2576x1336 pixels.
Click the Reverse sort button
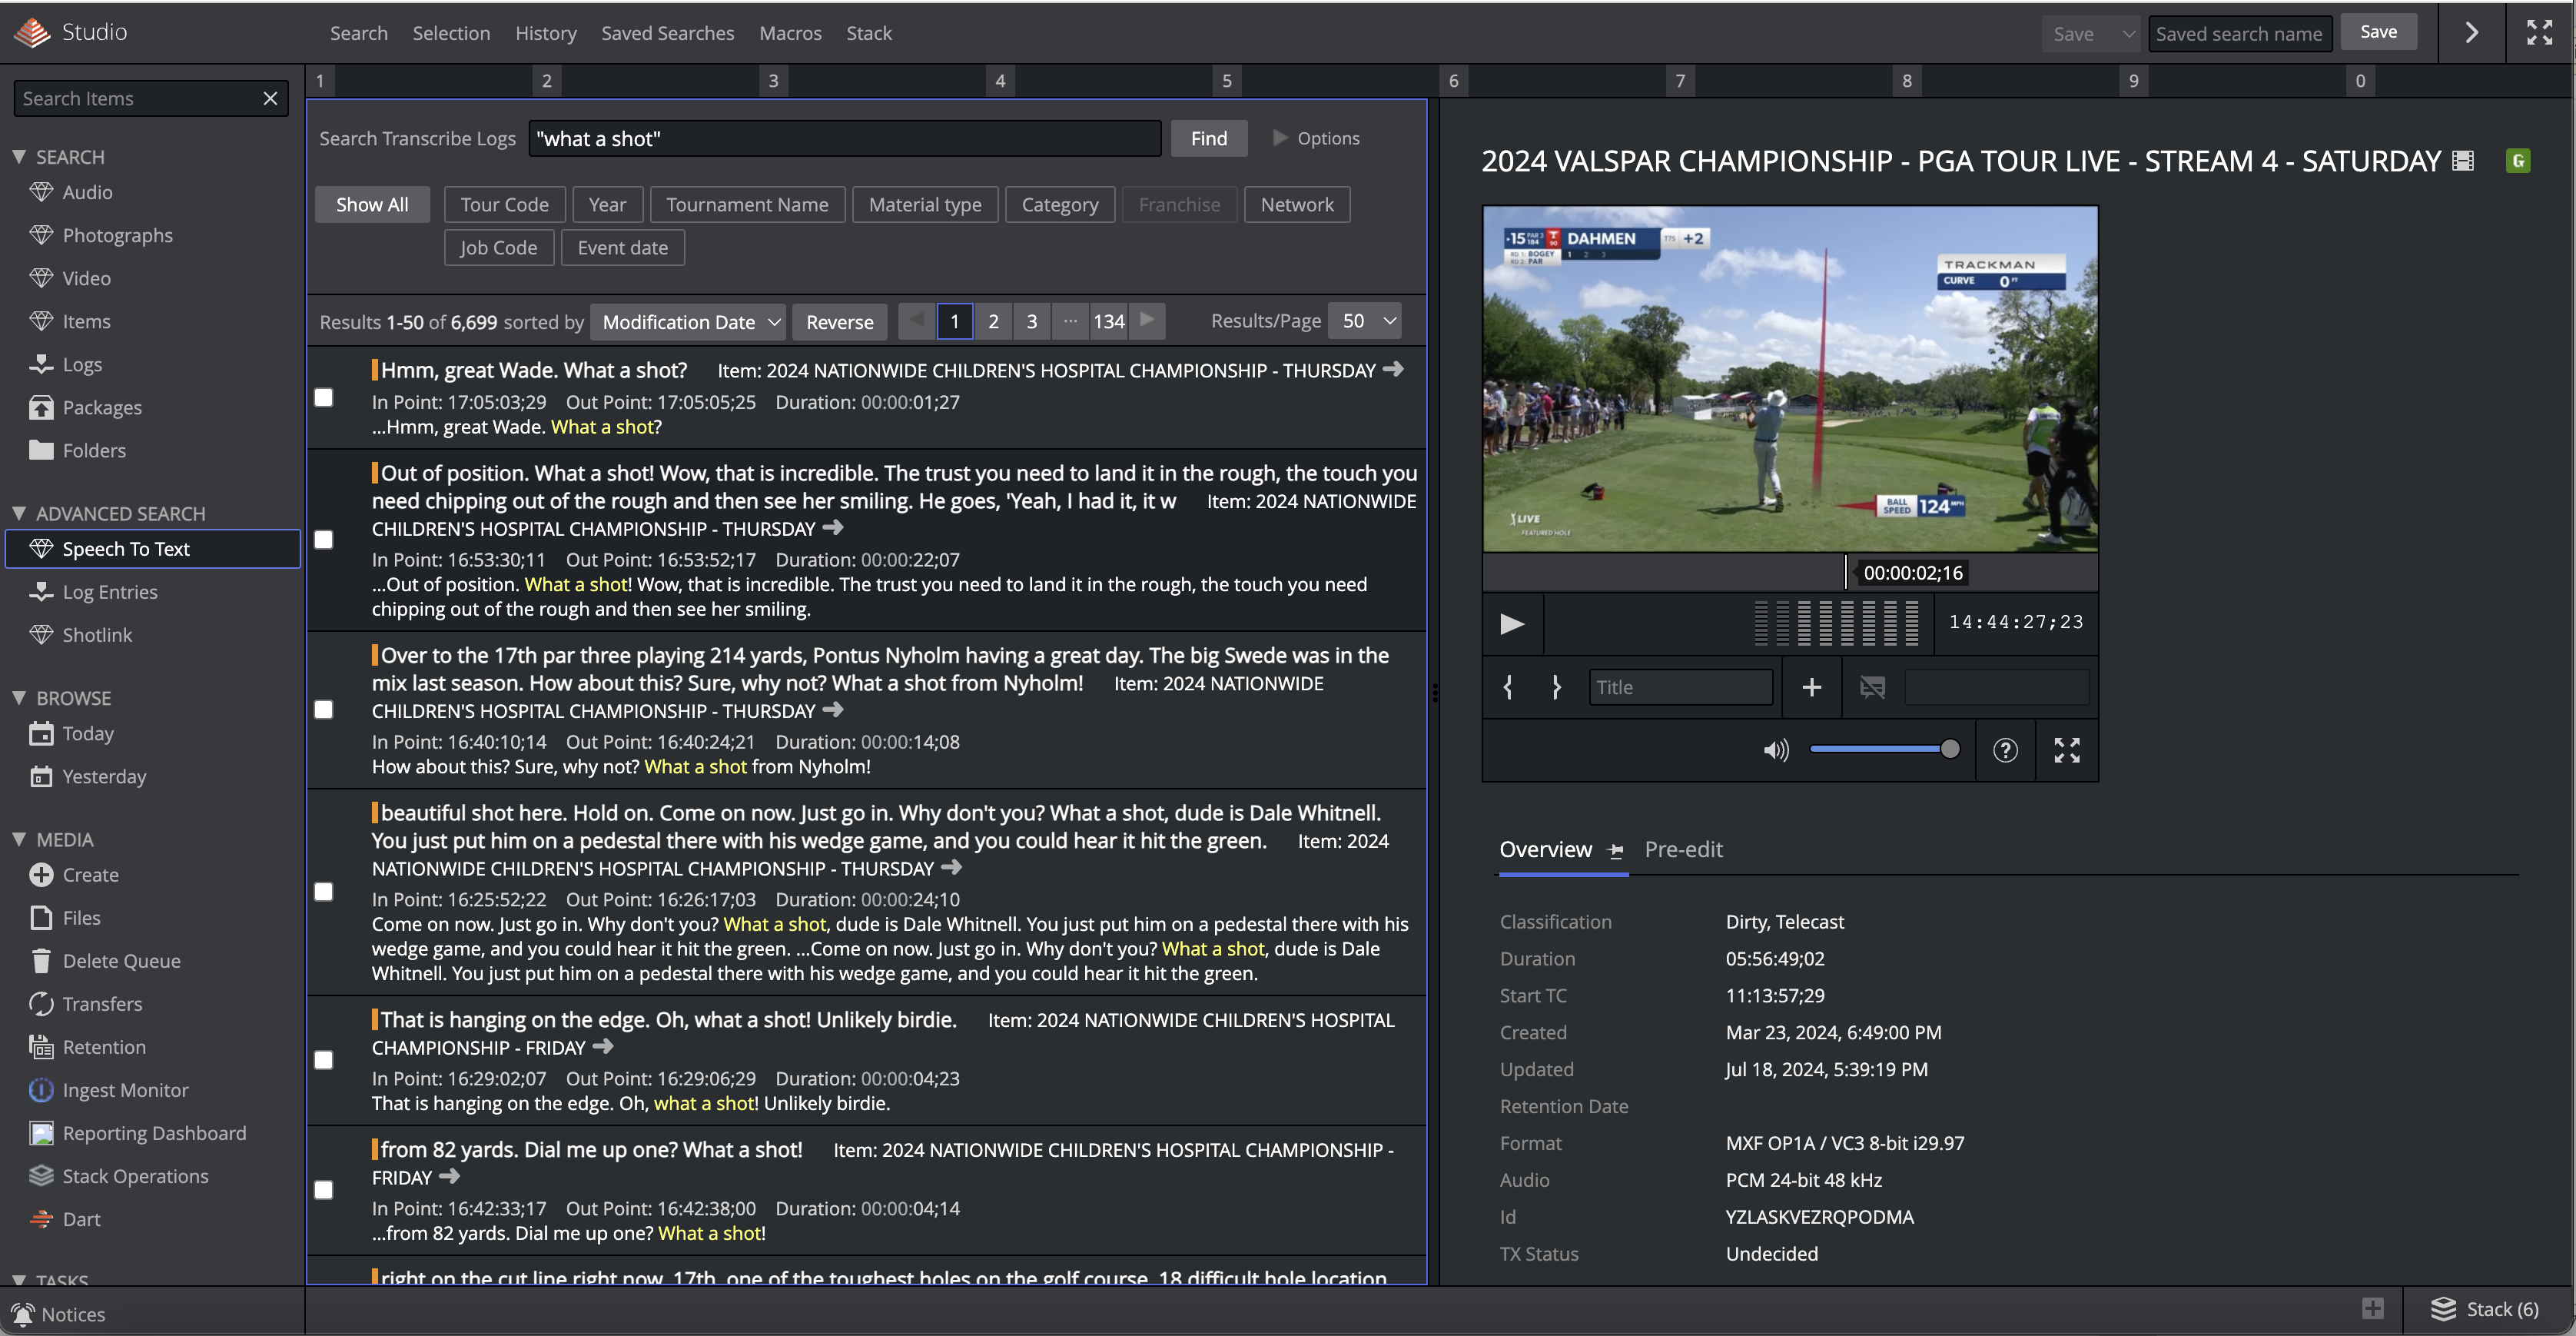pos(839,322)
